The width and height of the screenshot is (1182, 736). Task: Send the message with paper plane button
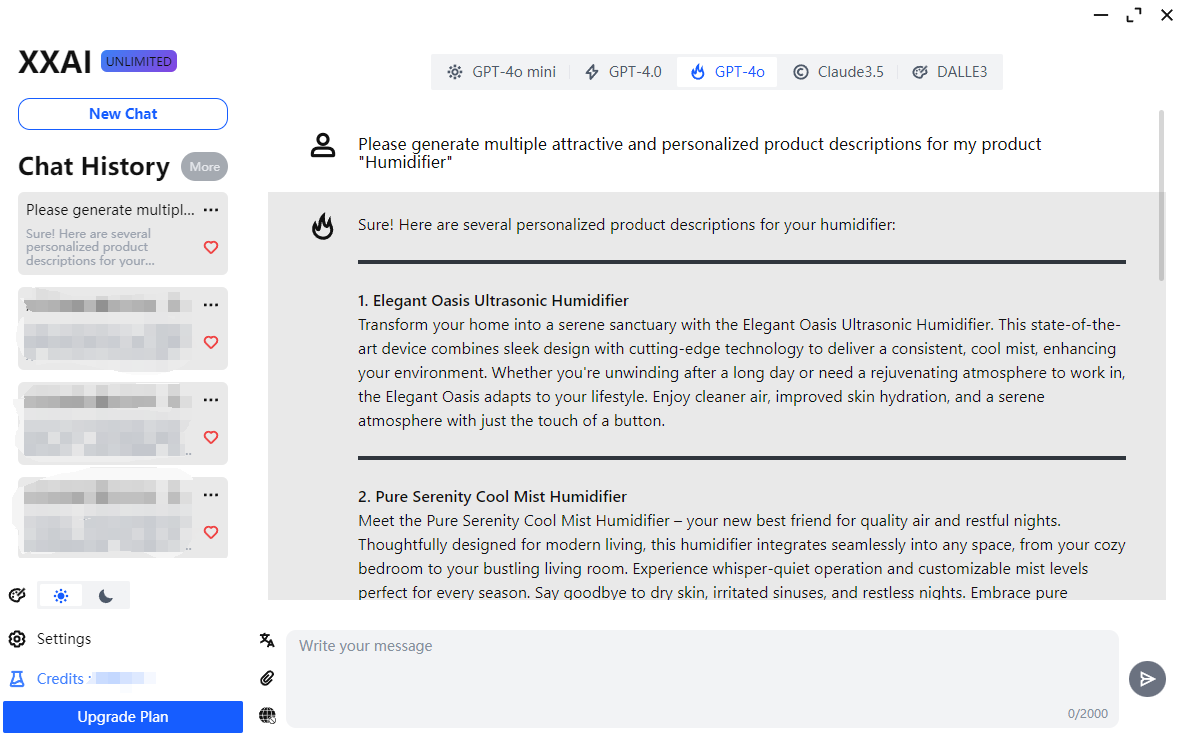pos(1147,679)
